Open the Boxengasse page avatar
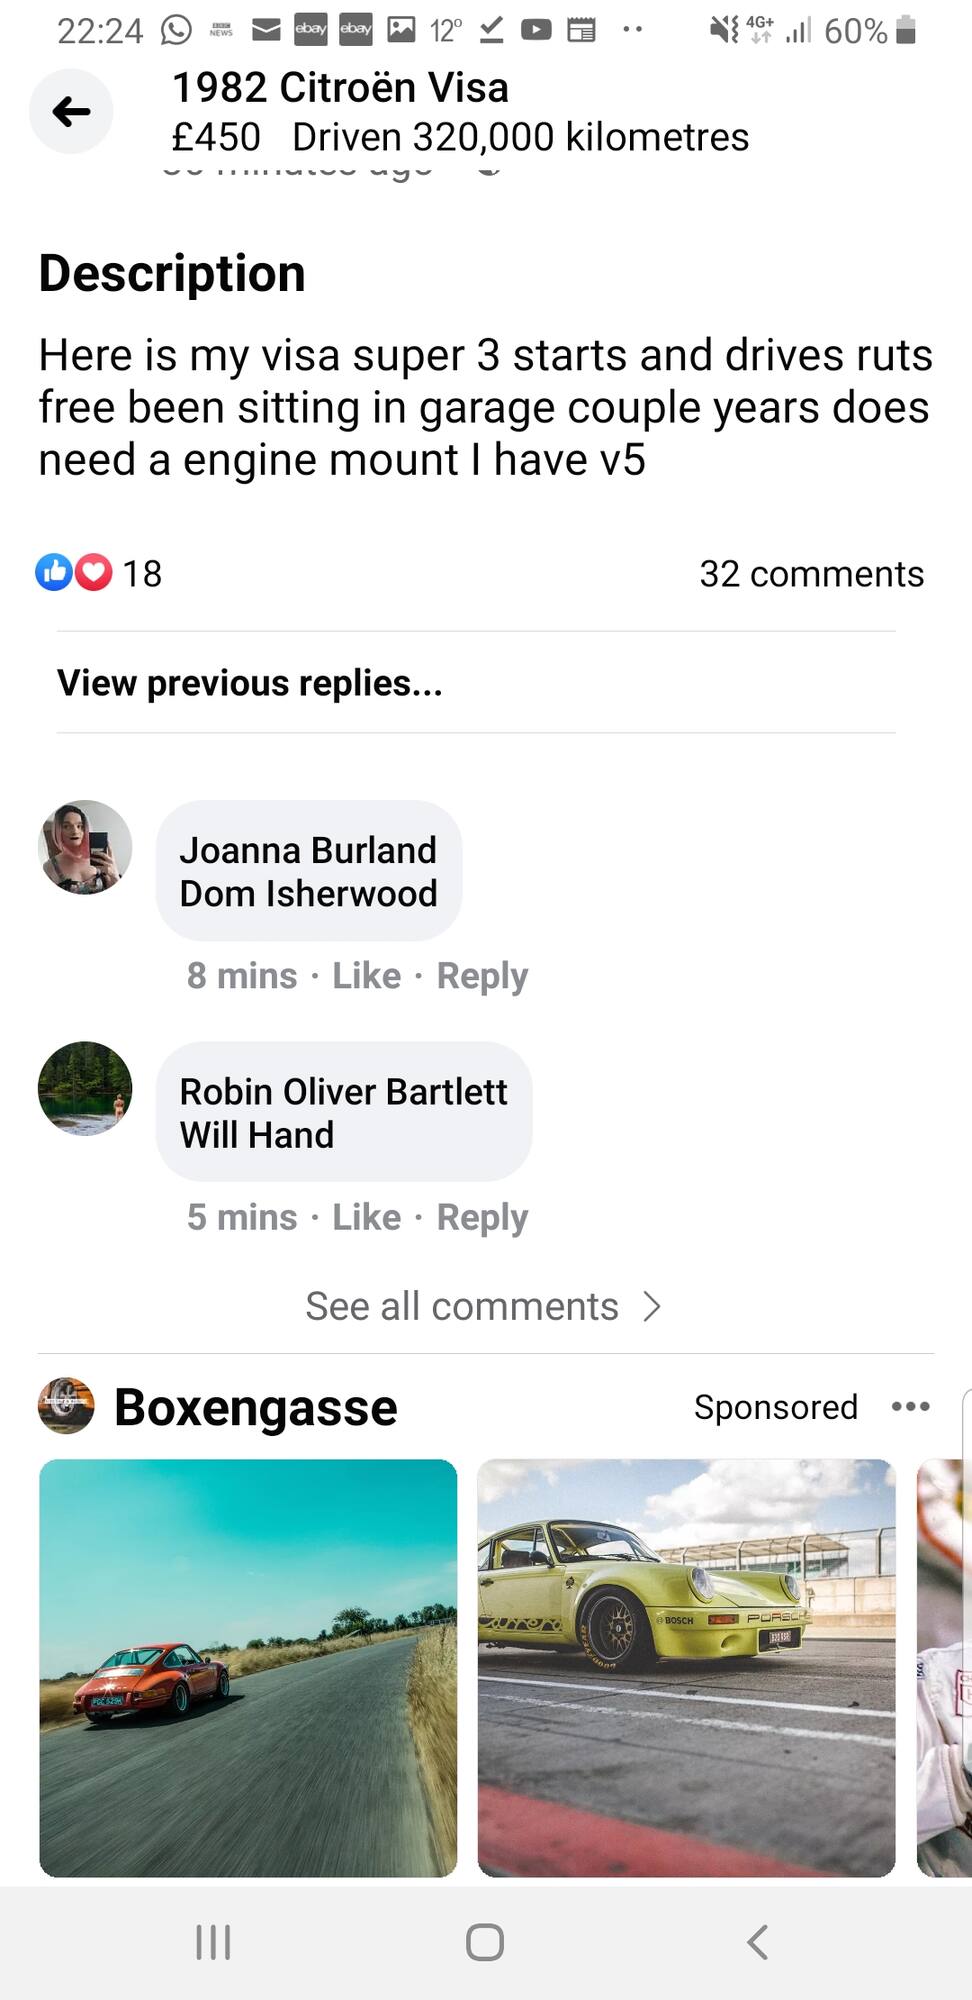 (66, 1406)
